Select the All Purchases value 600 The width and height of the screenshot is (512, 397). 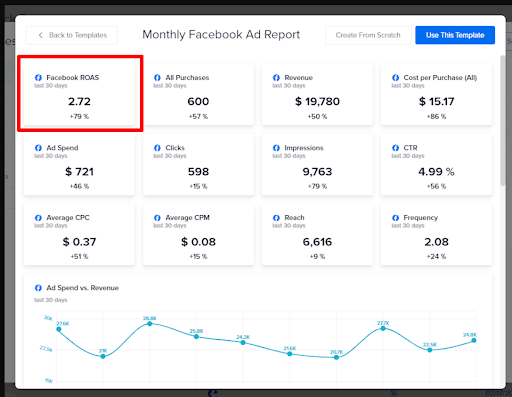[x=198, y=101]
